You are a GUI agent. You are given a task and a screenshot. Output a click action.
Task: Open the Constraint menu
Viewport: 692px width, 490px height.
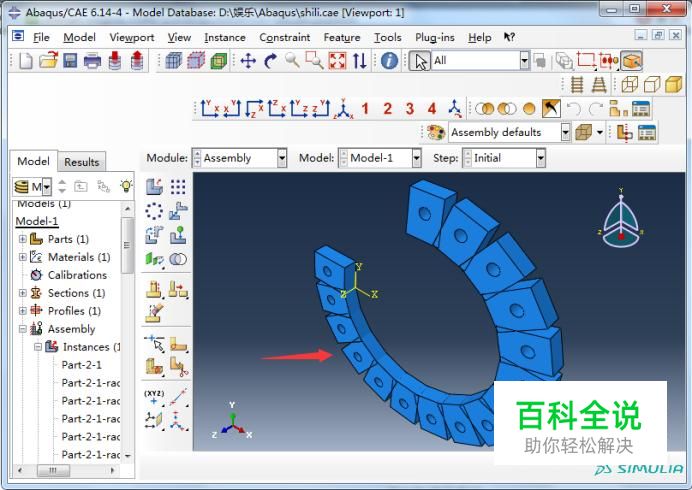pyautogui.click(x=285, y=38)
